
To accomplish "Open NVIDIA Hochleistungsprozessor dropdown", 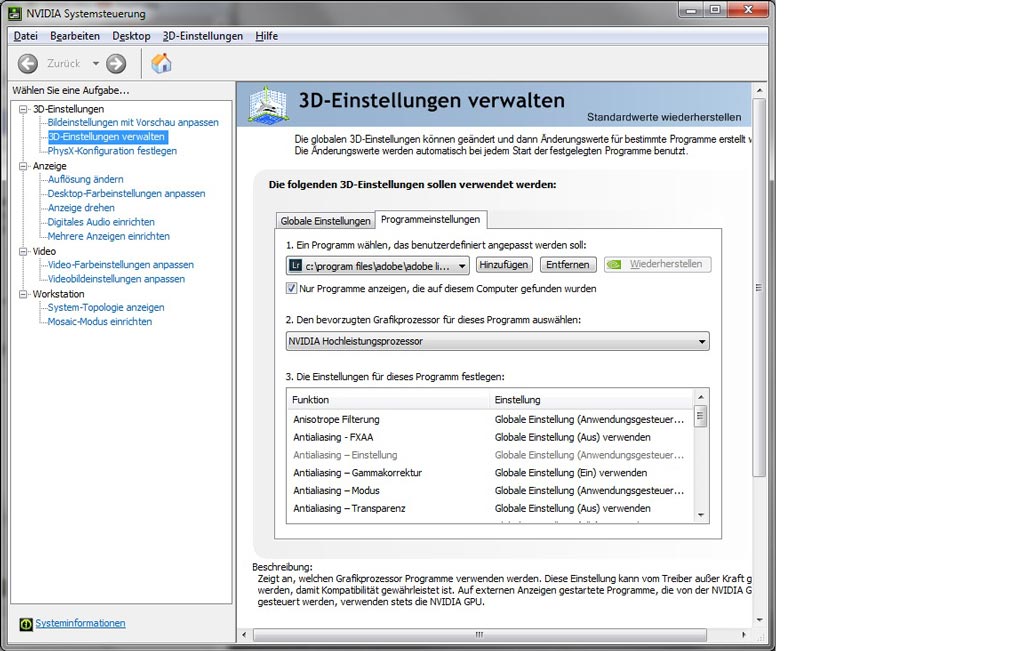I will 498,341.
